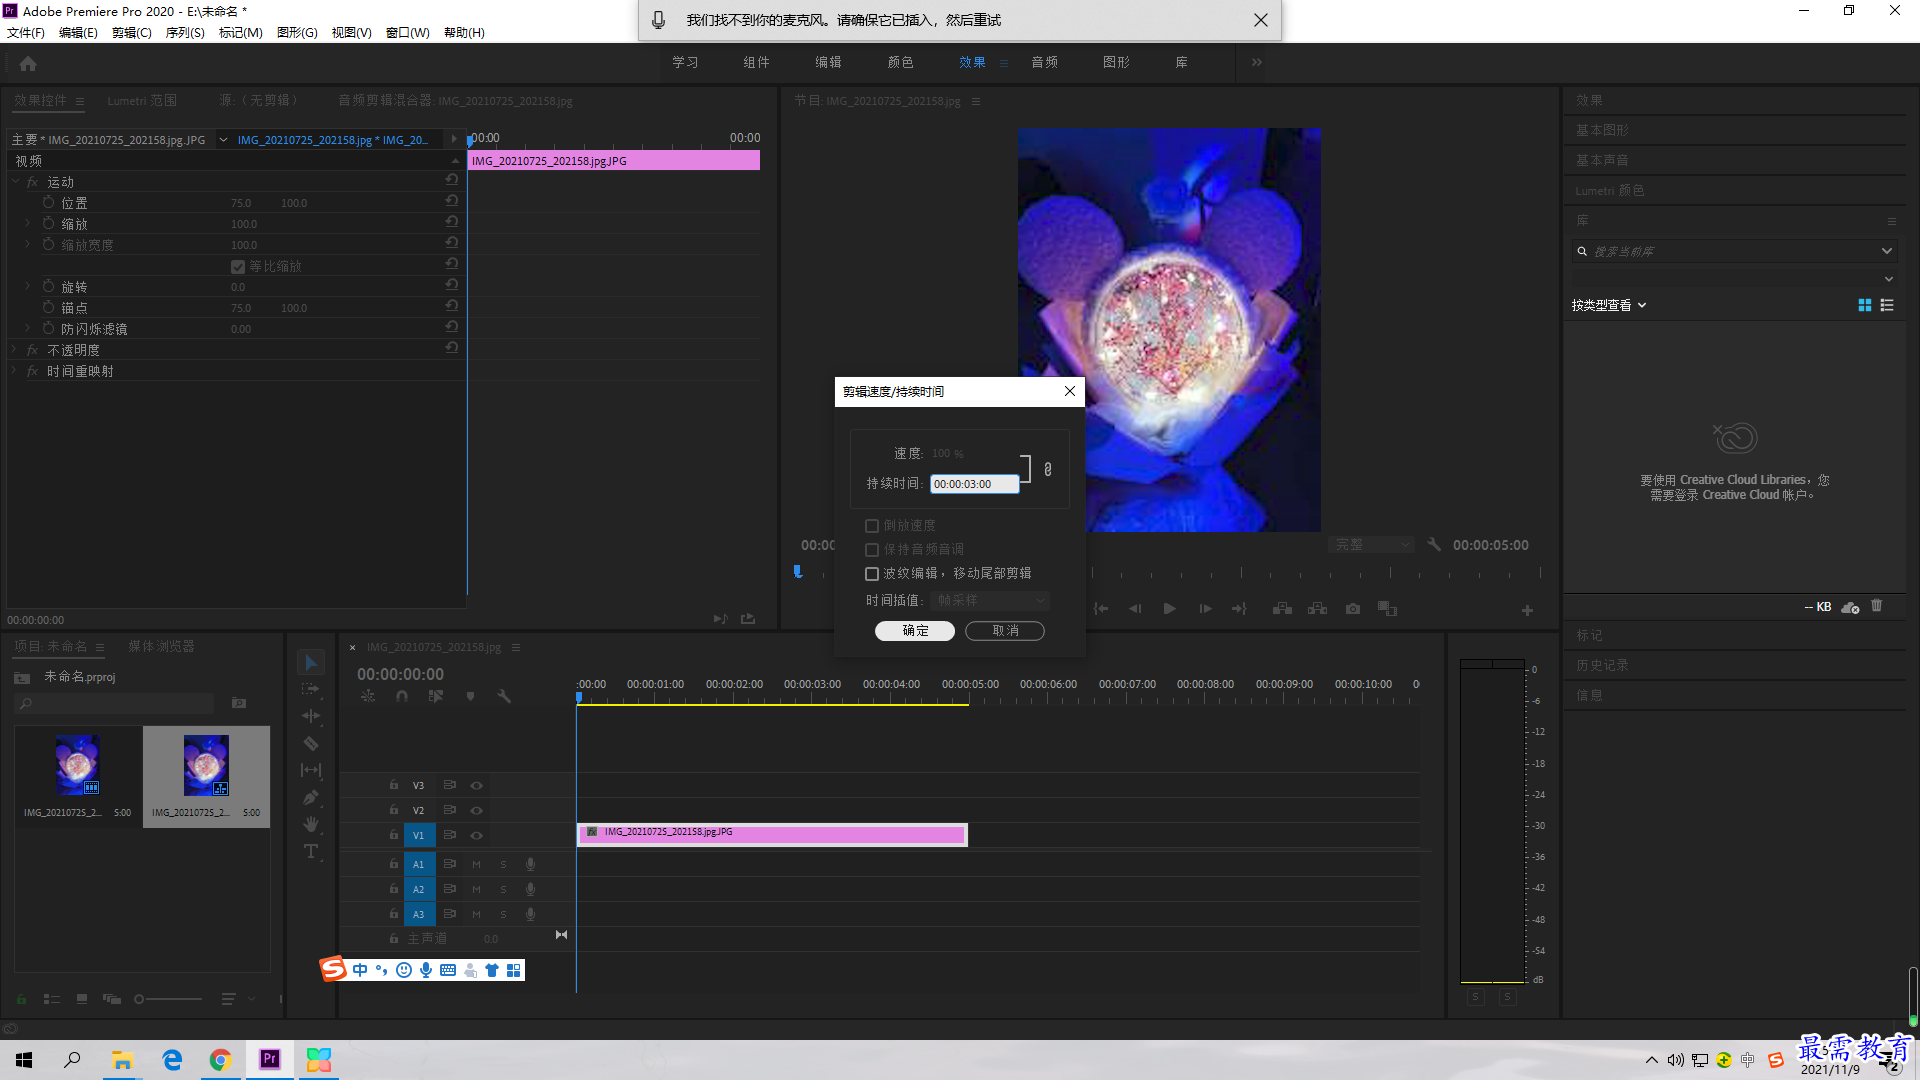Open the playback resolution (完整) dropdown

click(1371, 544)
